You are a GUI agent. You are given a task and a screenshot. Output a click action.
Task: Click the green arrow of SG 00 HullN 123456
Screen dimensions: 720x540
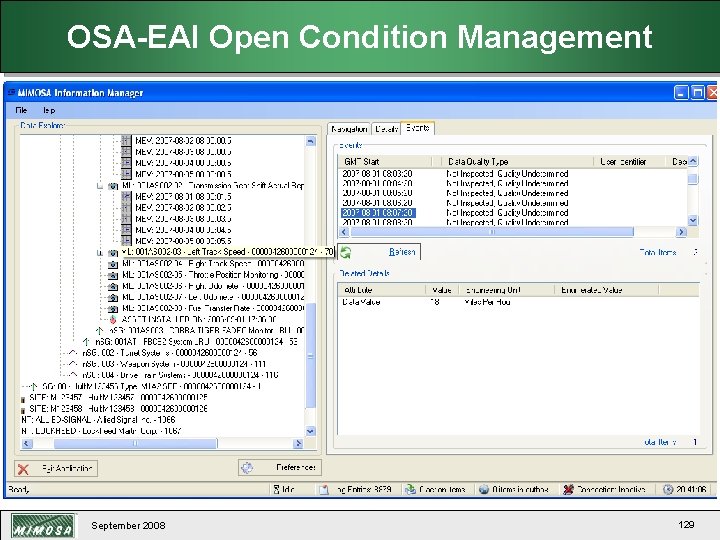[x=33, y=386]
